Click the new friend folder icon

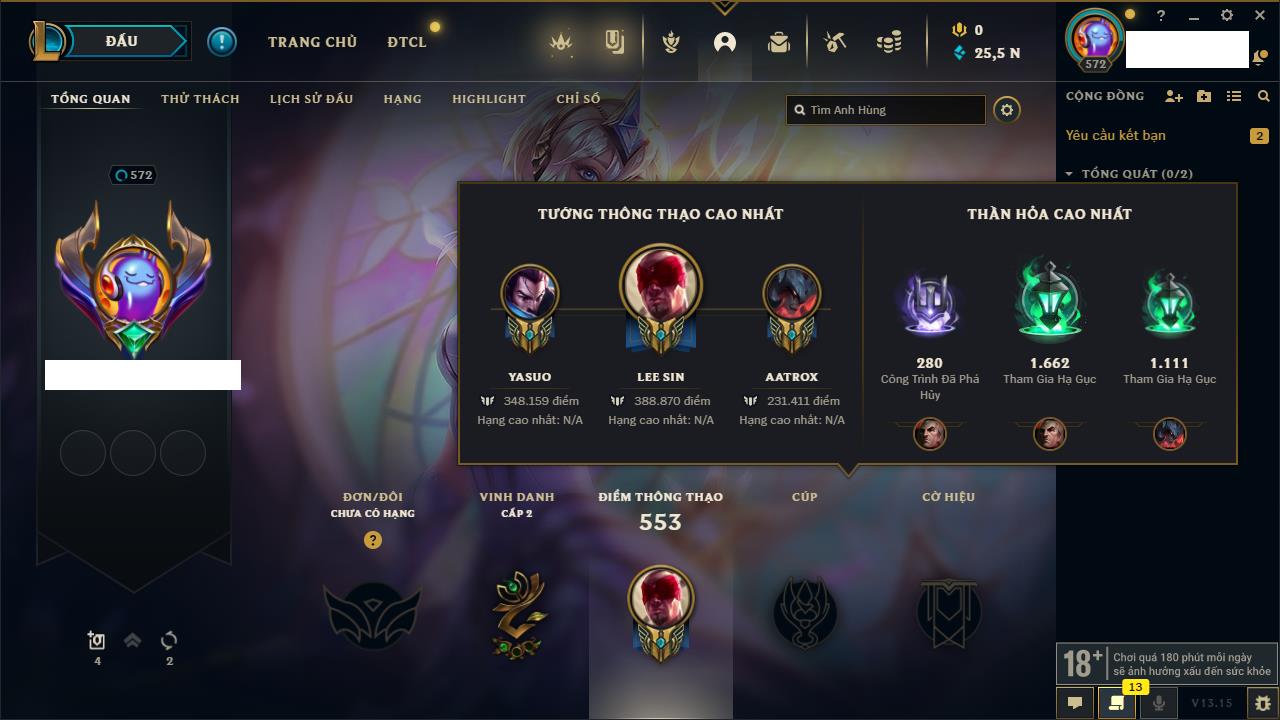[1204, 96]
